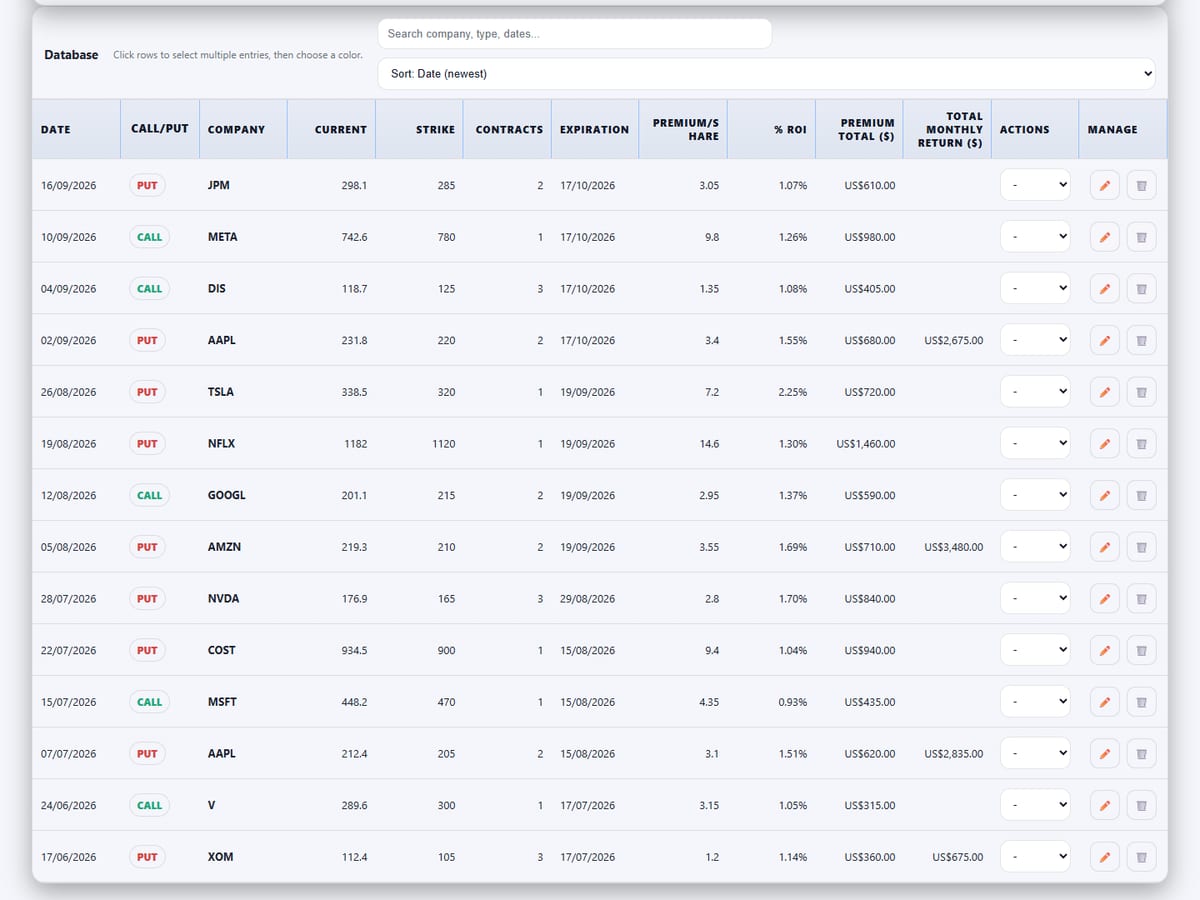The height and width of the screenshot is (900, 1200).
Task: Delete the META row using trash icon
Action: click(x=1141, y=237)
